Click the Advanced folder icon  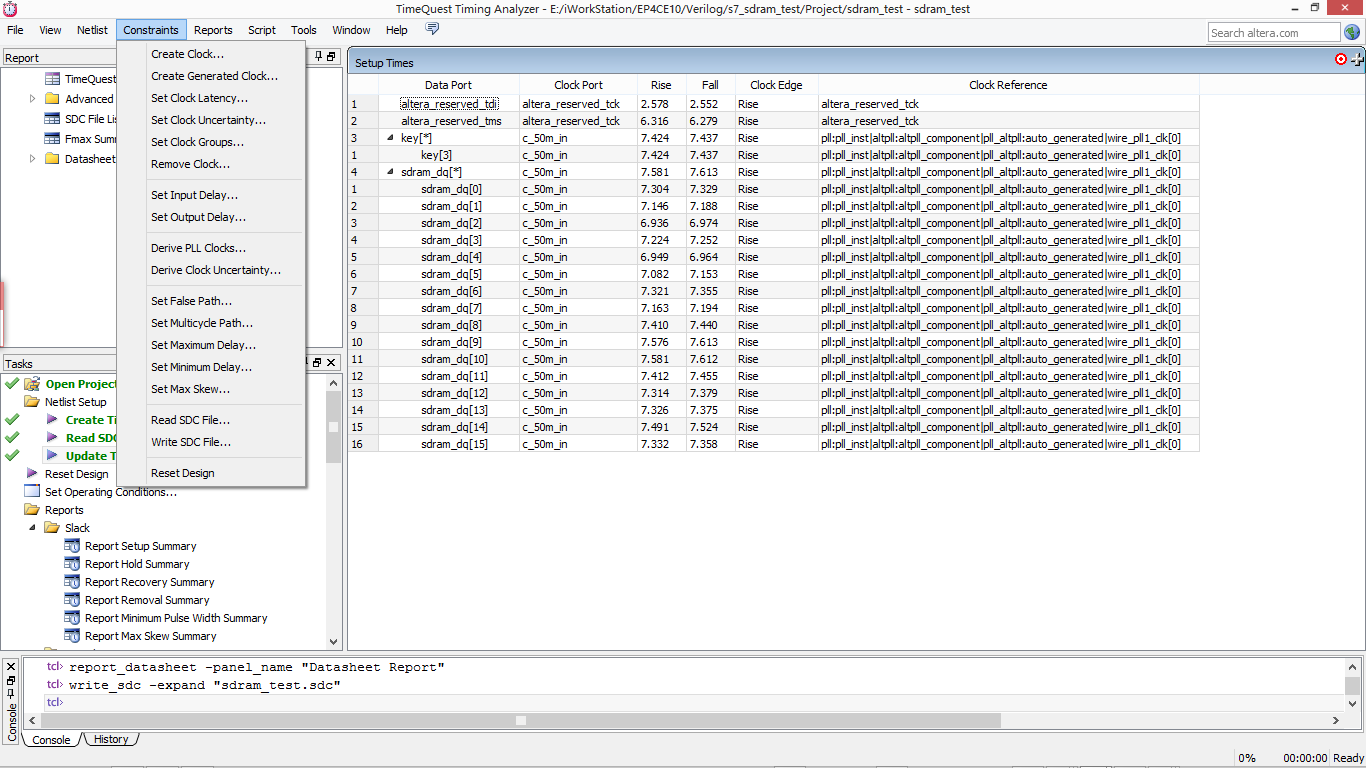[x=52, y=99]
